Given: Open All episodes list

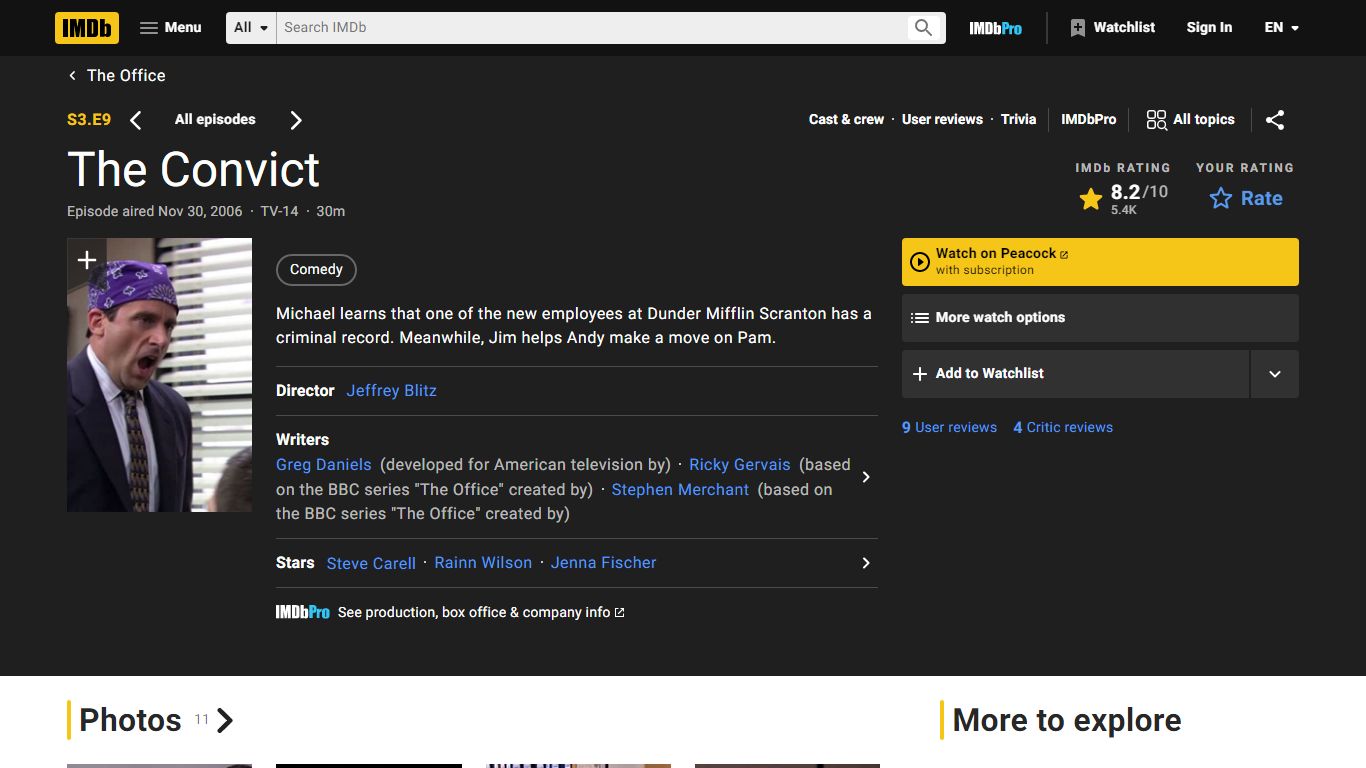Looking at the screenshot, I should [x=215, y=119].
